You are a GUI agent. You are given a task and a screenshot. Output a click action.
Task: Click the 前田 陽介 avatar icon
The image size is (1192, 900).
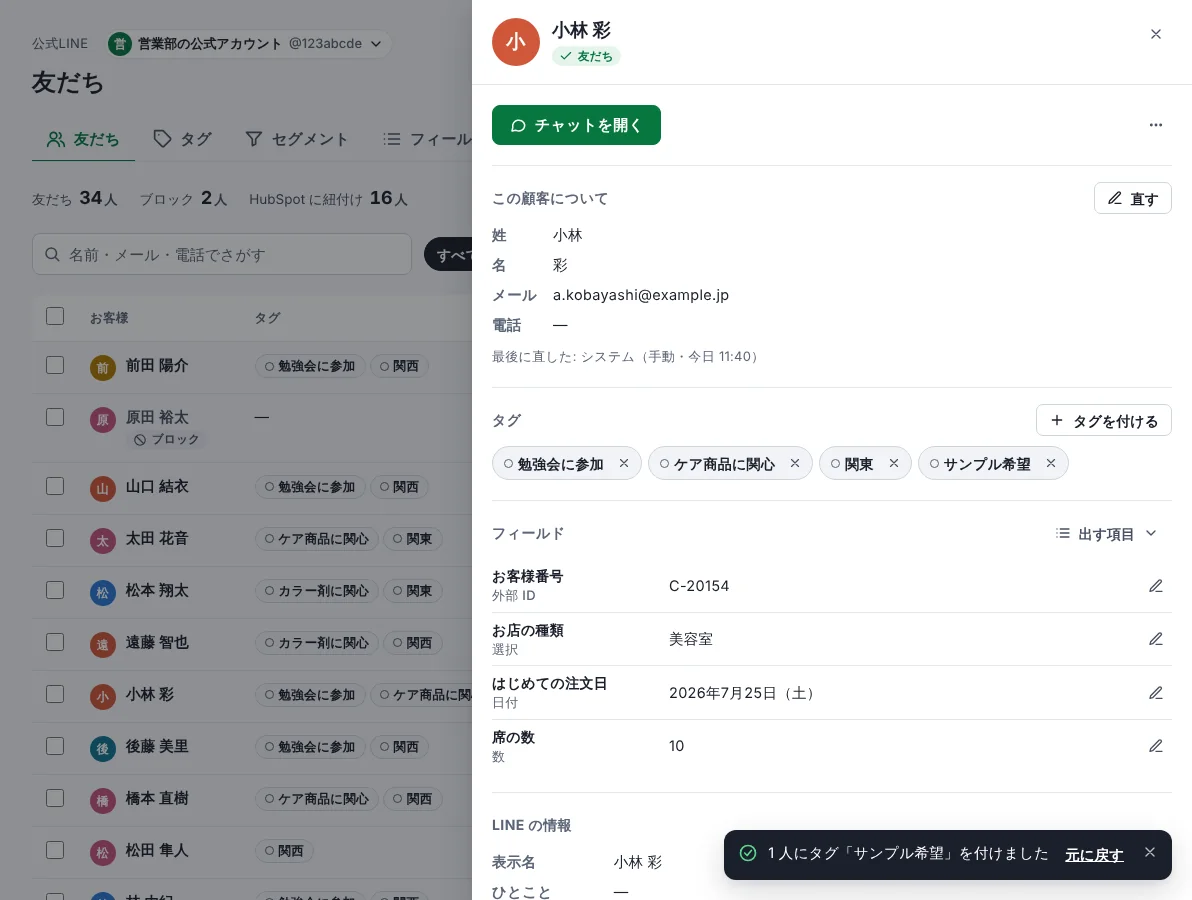click(103, 368)
